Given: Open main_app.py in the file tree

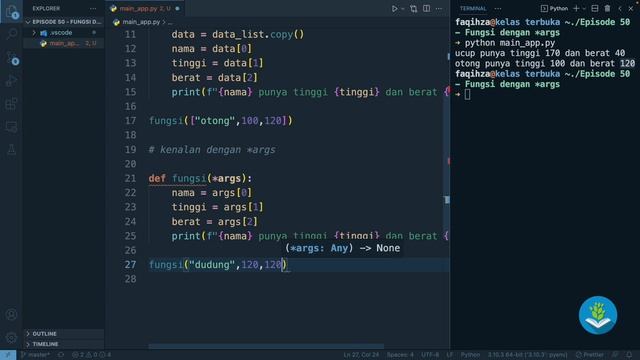Looking at the screenshot, I should coord(64,43).
